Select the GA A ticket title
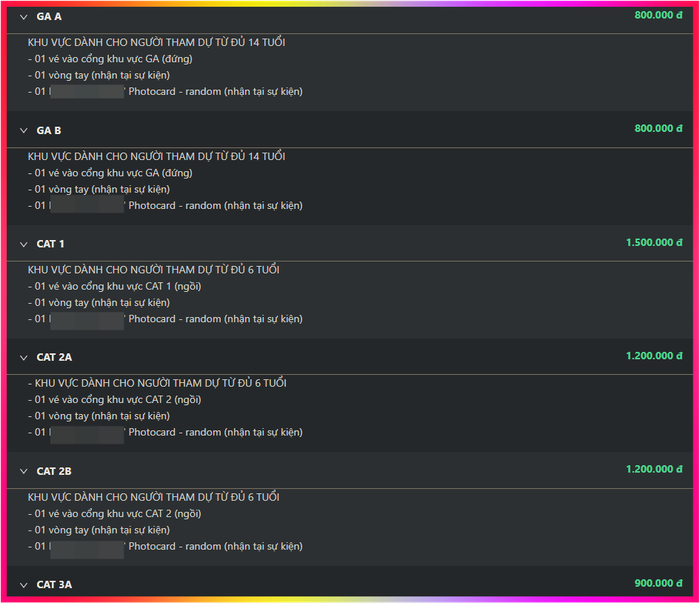Image resolution: width=700 pixels, height=603 pixels. coord(49,17)
